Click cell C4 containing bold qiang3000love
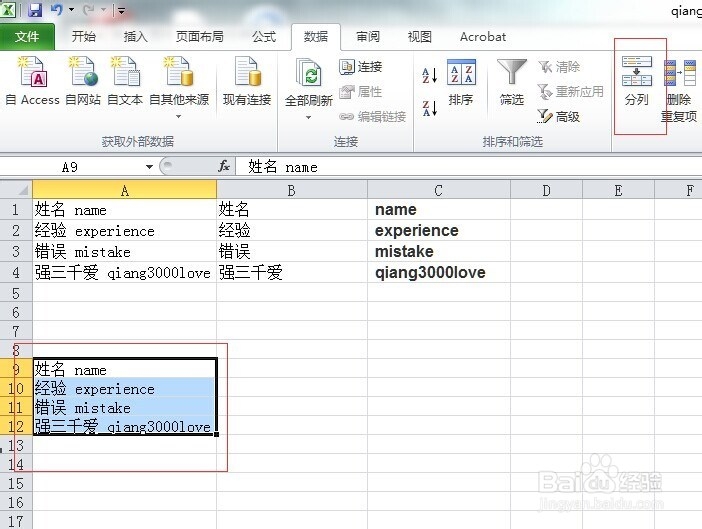The width and height of the screenshot is (702, 529). coord(439,272)
